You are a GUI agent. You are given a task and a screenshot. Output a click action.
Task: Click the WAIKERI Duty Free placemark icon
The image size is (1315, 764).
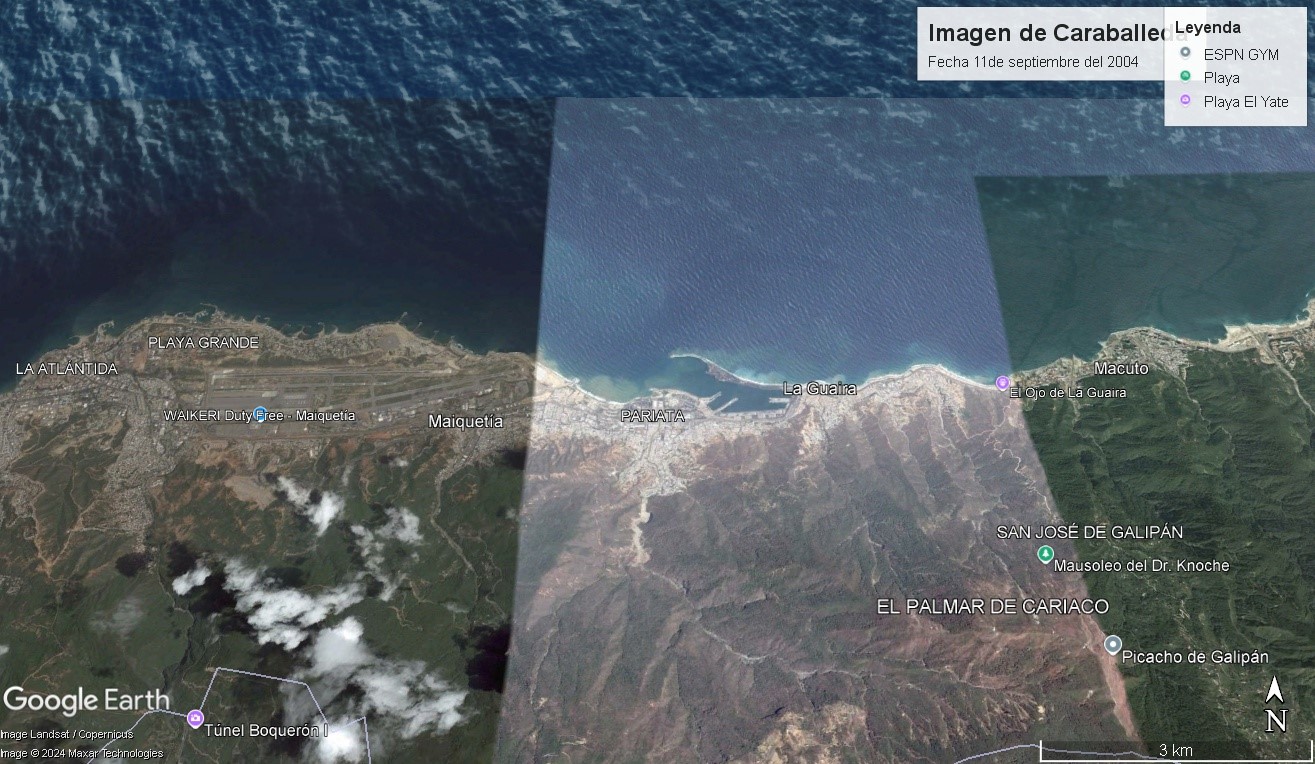point(260,414)
